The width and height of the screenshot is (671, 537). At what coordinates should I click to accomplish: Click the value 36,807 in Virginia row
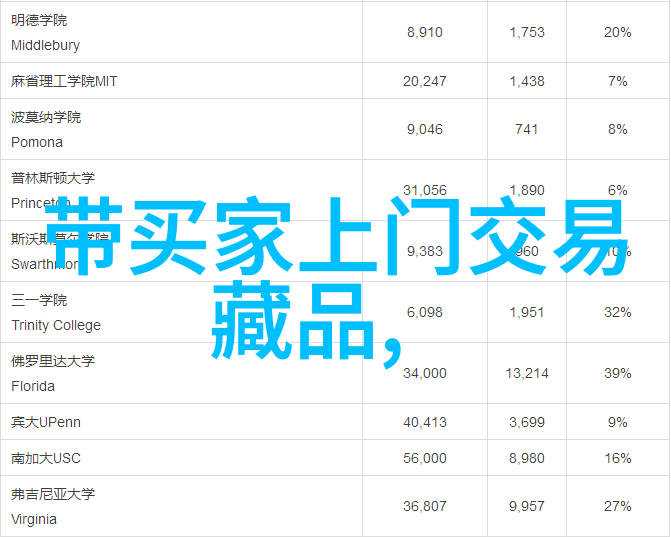[425, 506]
